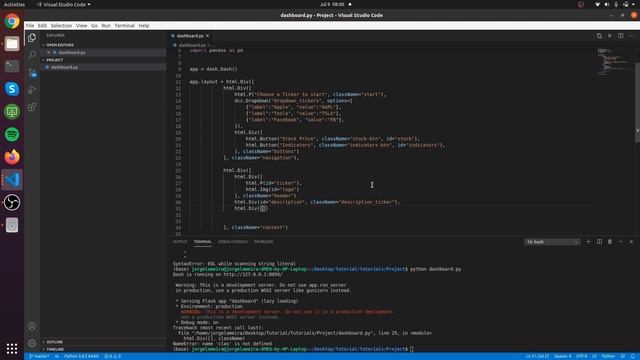Open the Extensions view
Viewport: 640px width, 360px height.
pyautogui.click(x=32, y=107)
